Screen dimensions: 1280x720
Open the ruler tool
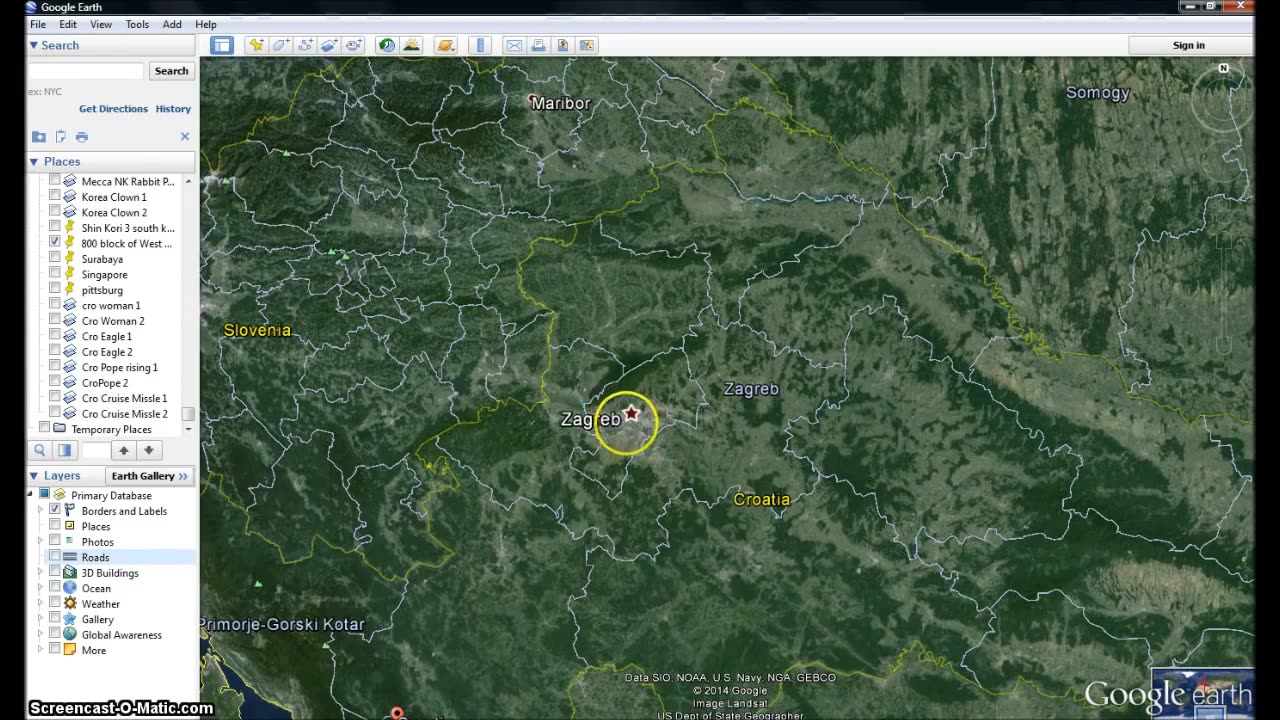[x=481, y=45]
